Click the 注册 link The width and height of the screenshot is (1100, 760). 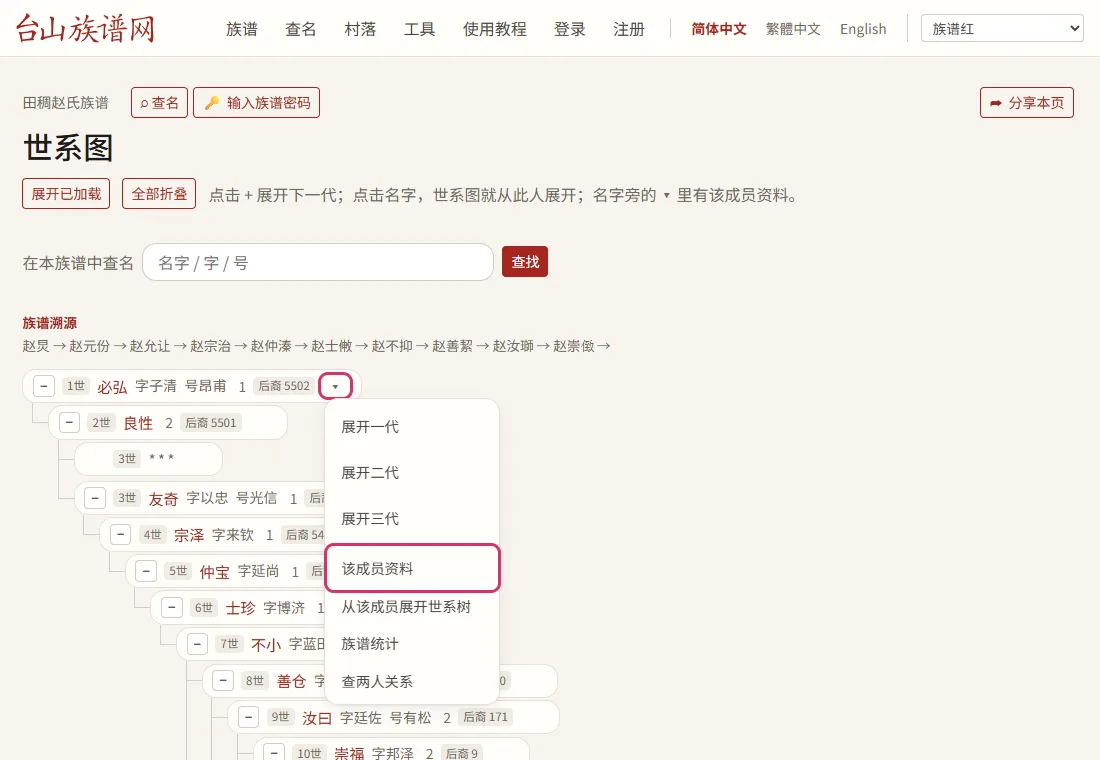pos(629,29)
